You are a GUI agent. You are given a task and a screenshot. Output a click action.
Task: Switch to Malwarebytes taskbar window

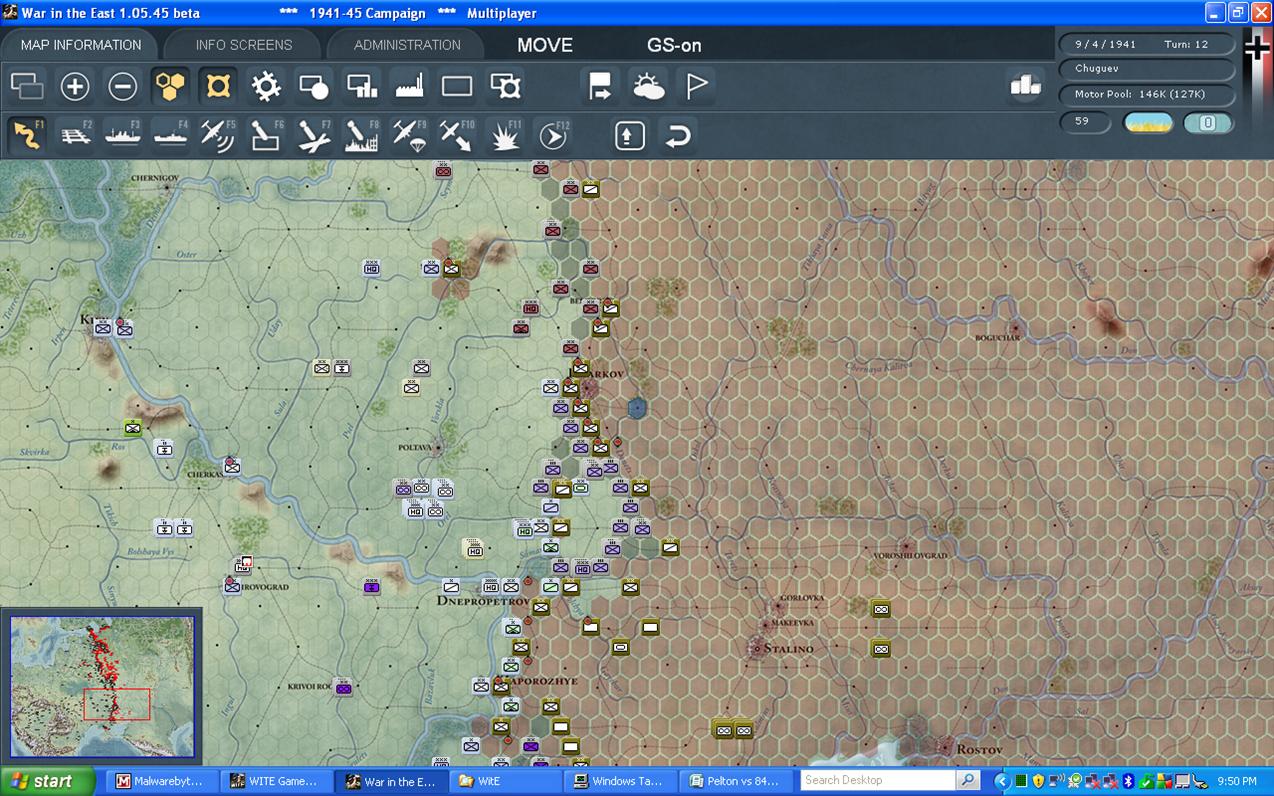coord(160,781)
